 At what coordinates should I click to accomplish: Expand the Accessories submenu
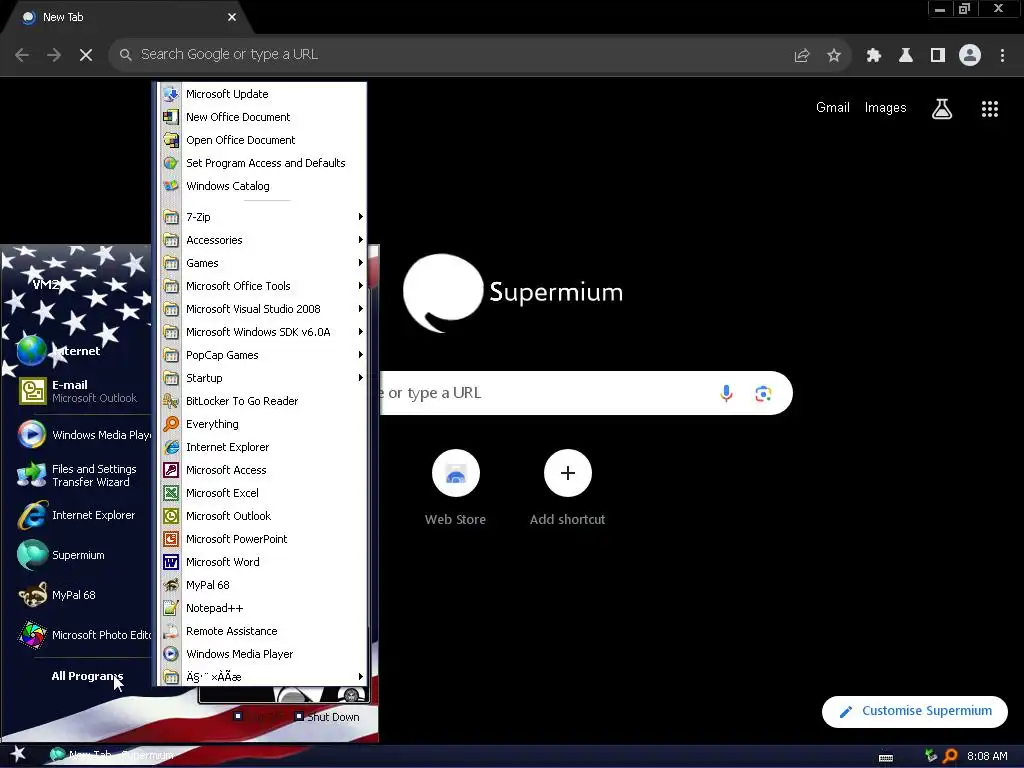[263, 240]
